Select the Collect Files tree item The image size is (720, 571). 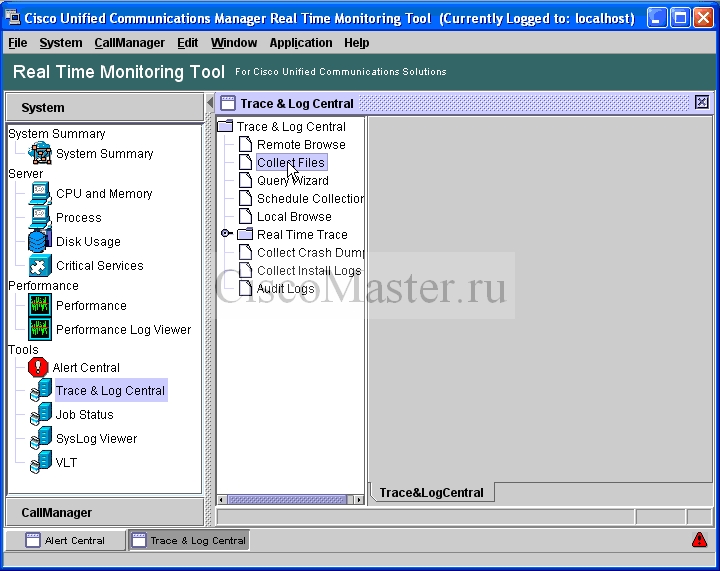click(x=291, y=162)
